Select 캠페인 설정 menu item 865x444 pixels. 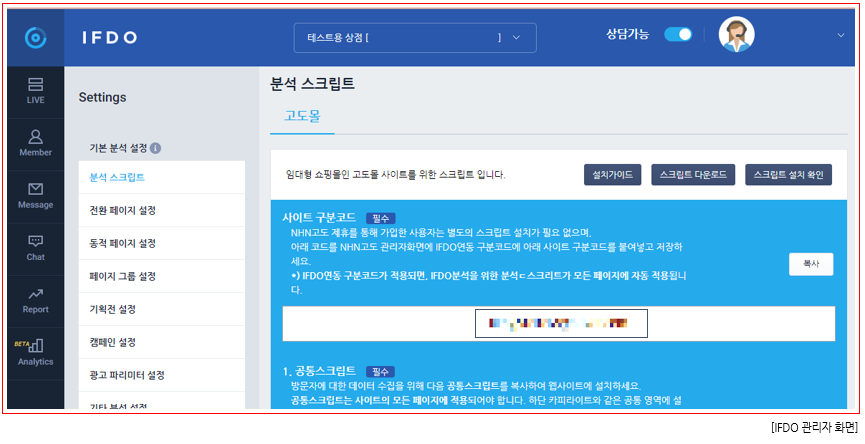point(162,343)
